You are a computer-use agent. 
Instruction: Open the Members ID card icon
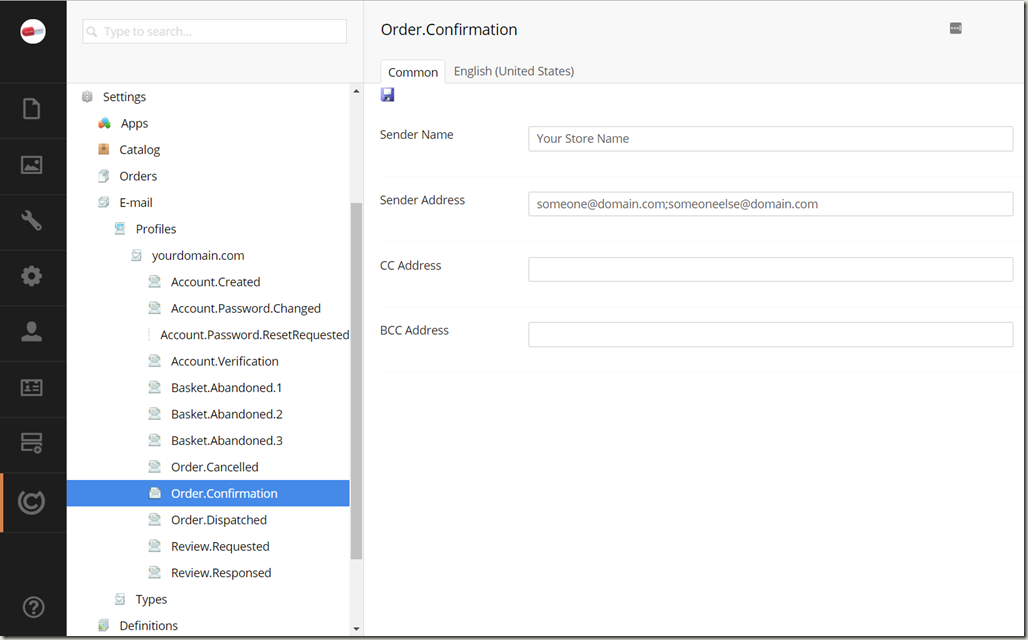[x=32, y=388]
